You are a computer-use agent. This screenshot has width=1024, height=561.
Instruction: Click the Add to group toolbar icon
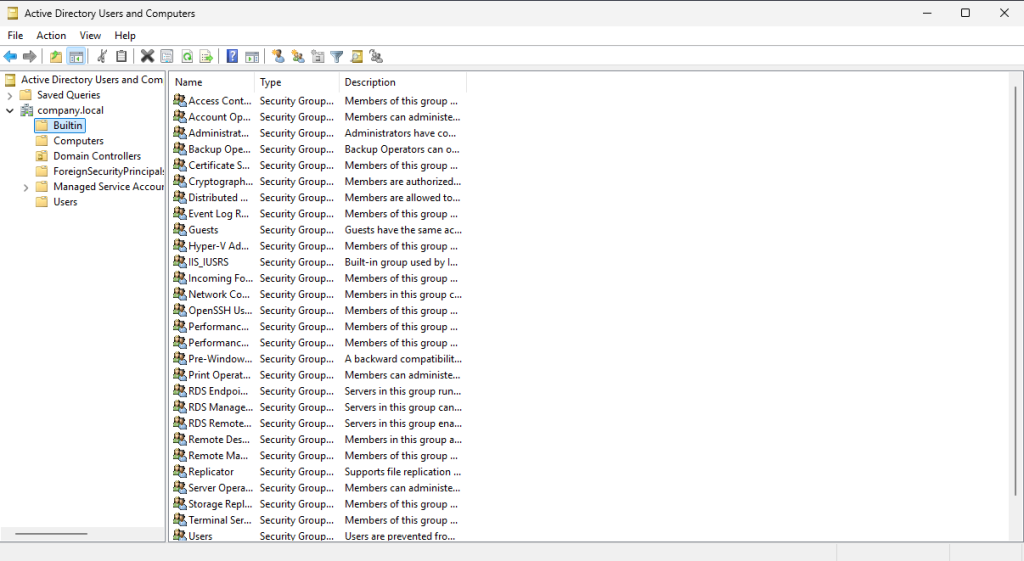[x=376, y=57]
